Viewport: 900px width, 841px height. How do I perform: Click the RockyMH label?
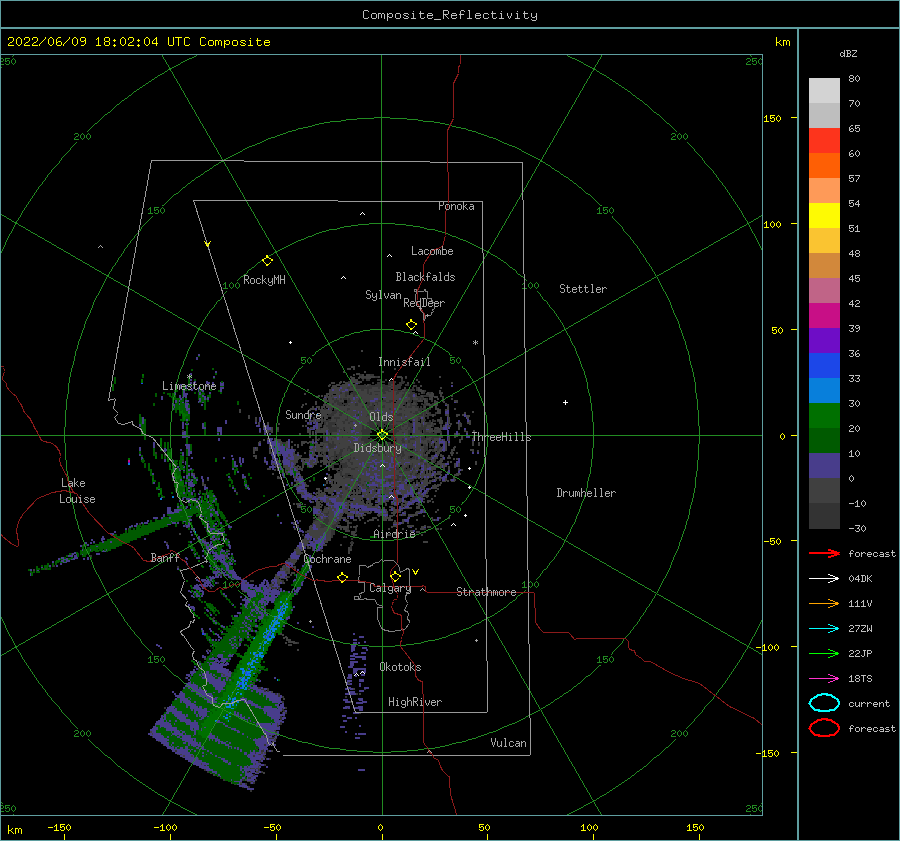(264, 280)
